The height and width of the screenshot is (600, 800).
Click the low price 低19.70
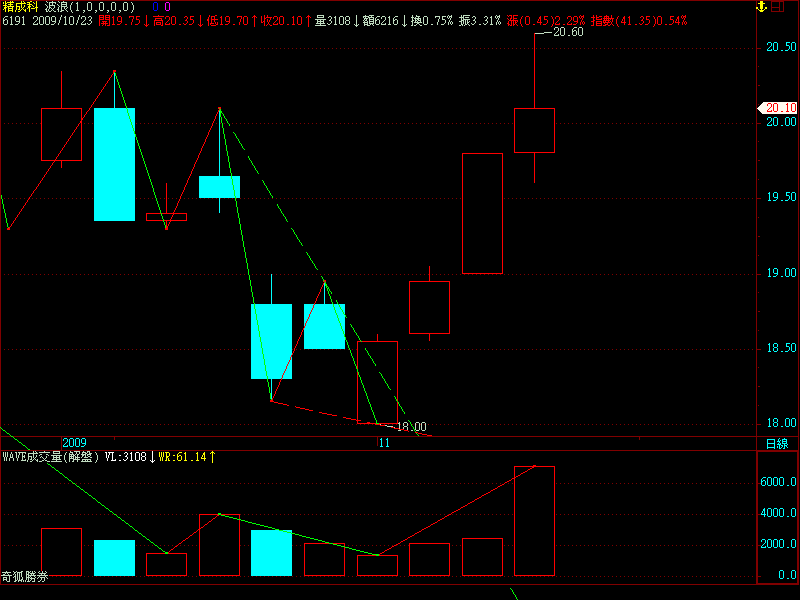pos(229,21)
